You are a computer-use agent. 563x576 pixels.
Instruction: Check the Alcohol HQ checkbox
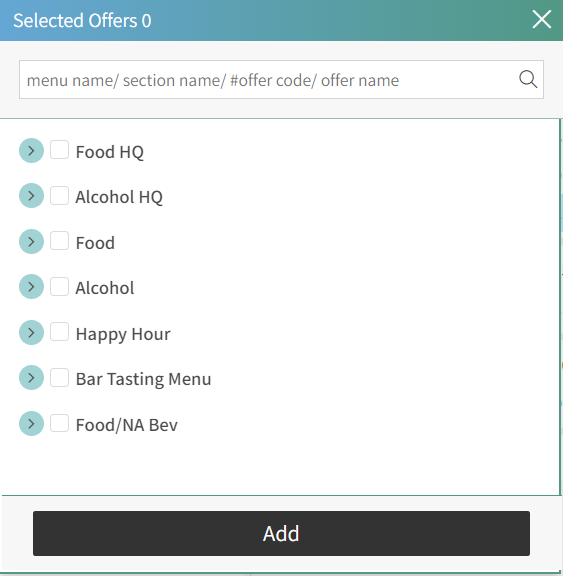59,195
